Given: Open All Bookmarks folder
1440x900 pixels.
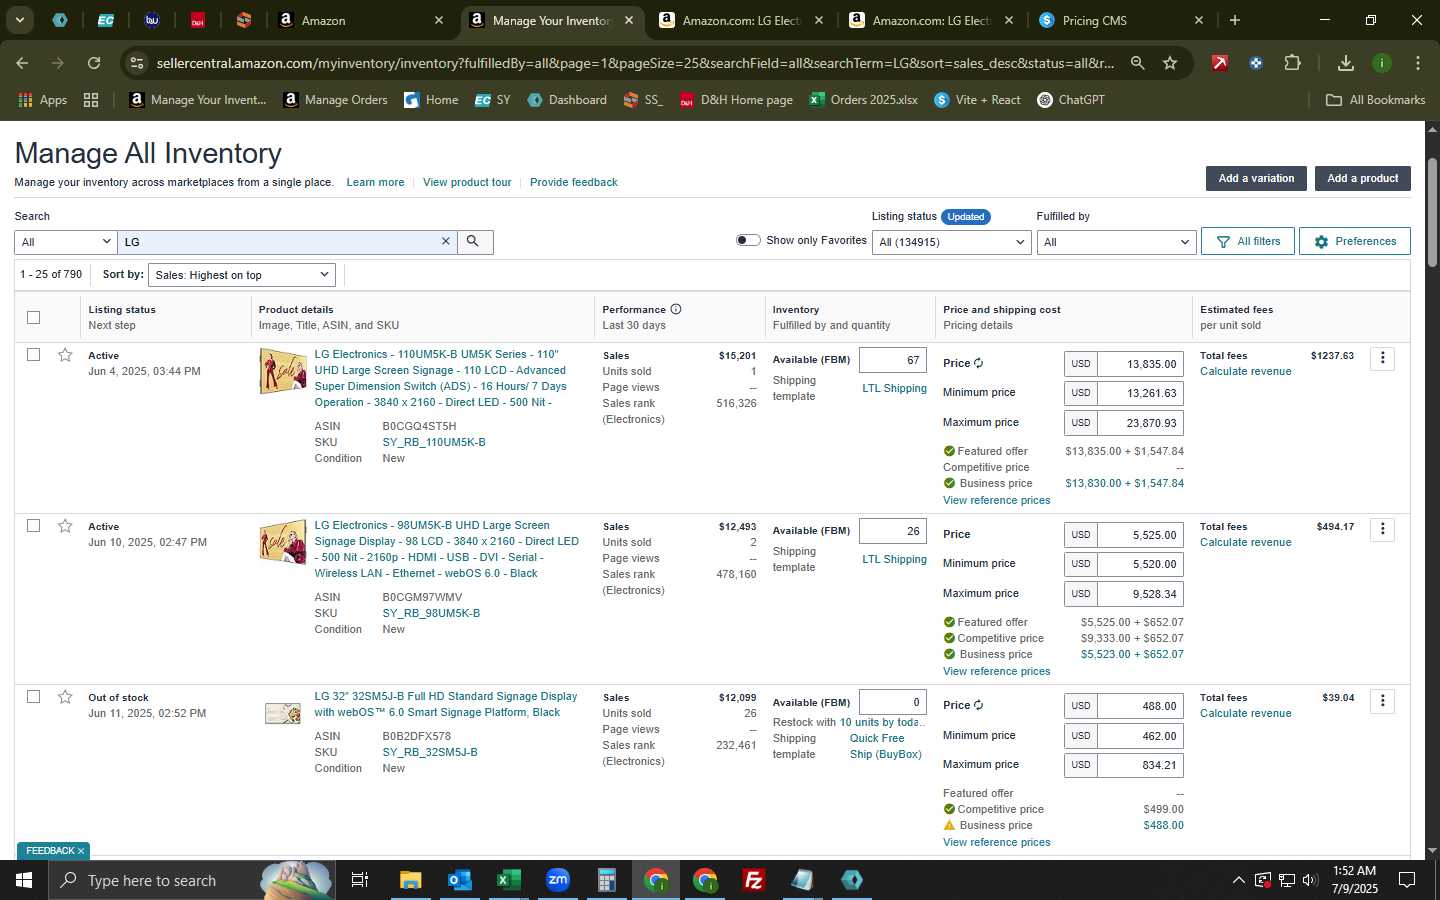Looking at the screenshot, I should coord(1375,100).
